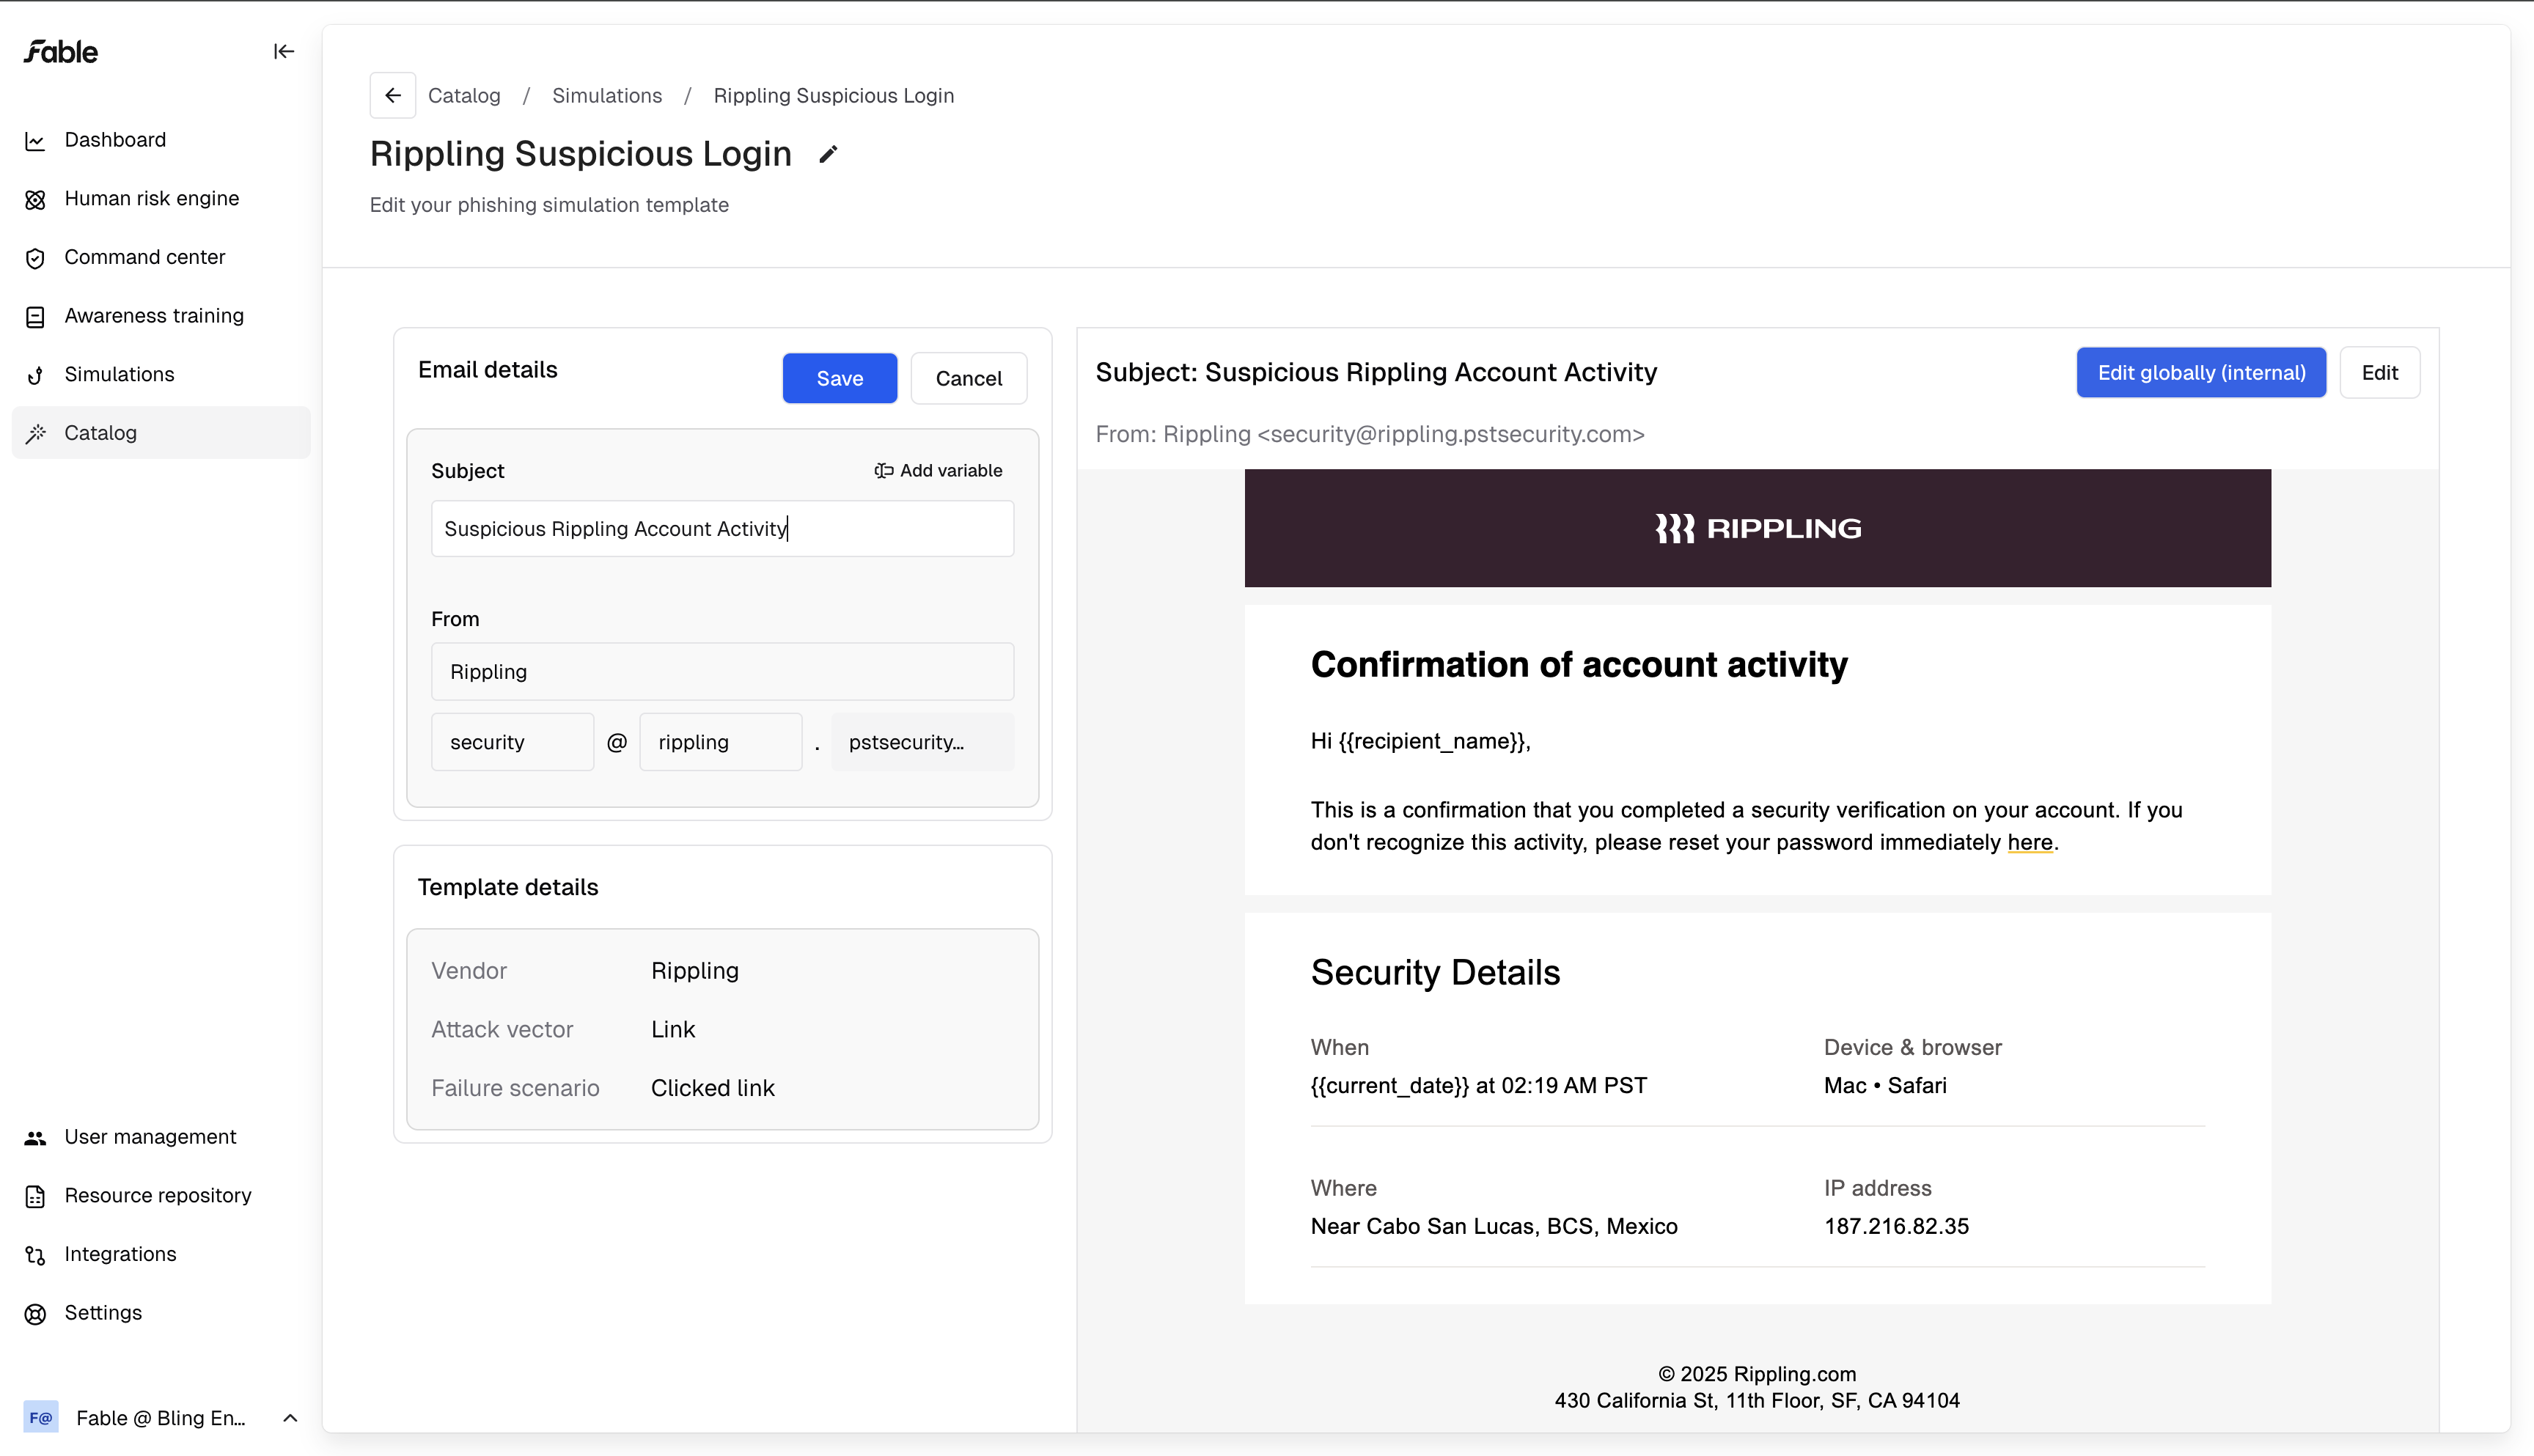The image size is (2534, 1456).
Task: Click the Settings lifebuoy icon
Action: pos(35,1313)
